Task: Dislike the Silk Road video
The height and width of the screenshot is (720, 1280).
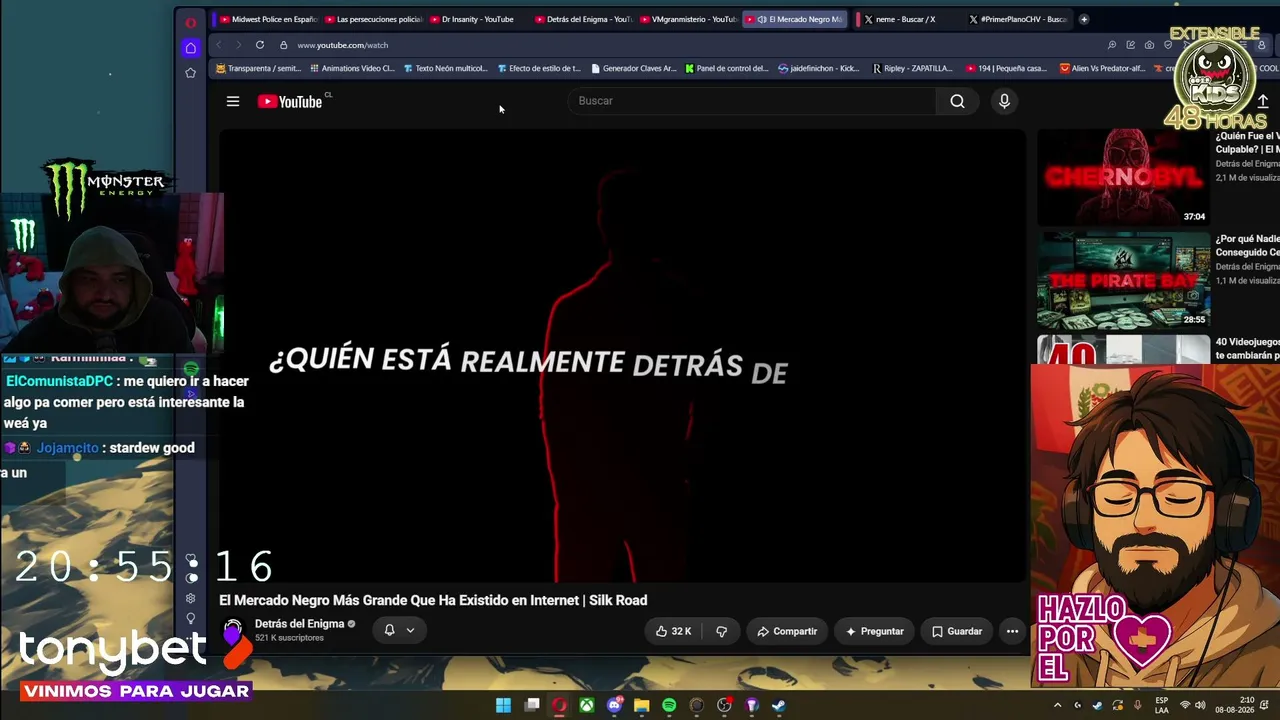Action: coord(721,631)
